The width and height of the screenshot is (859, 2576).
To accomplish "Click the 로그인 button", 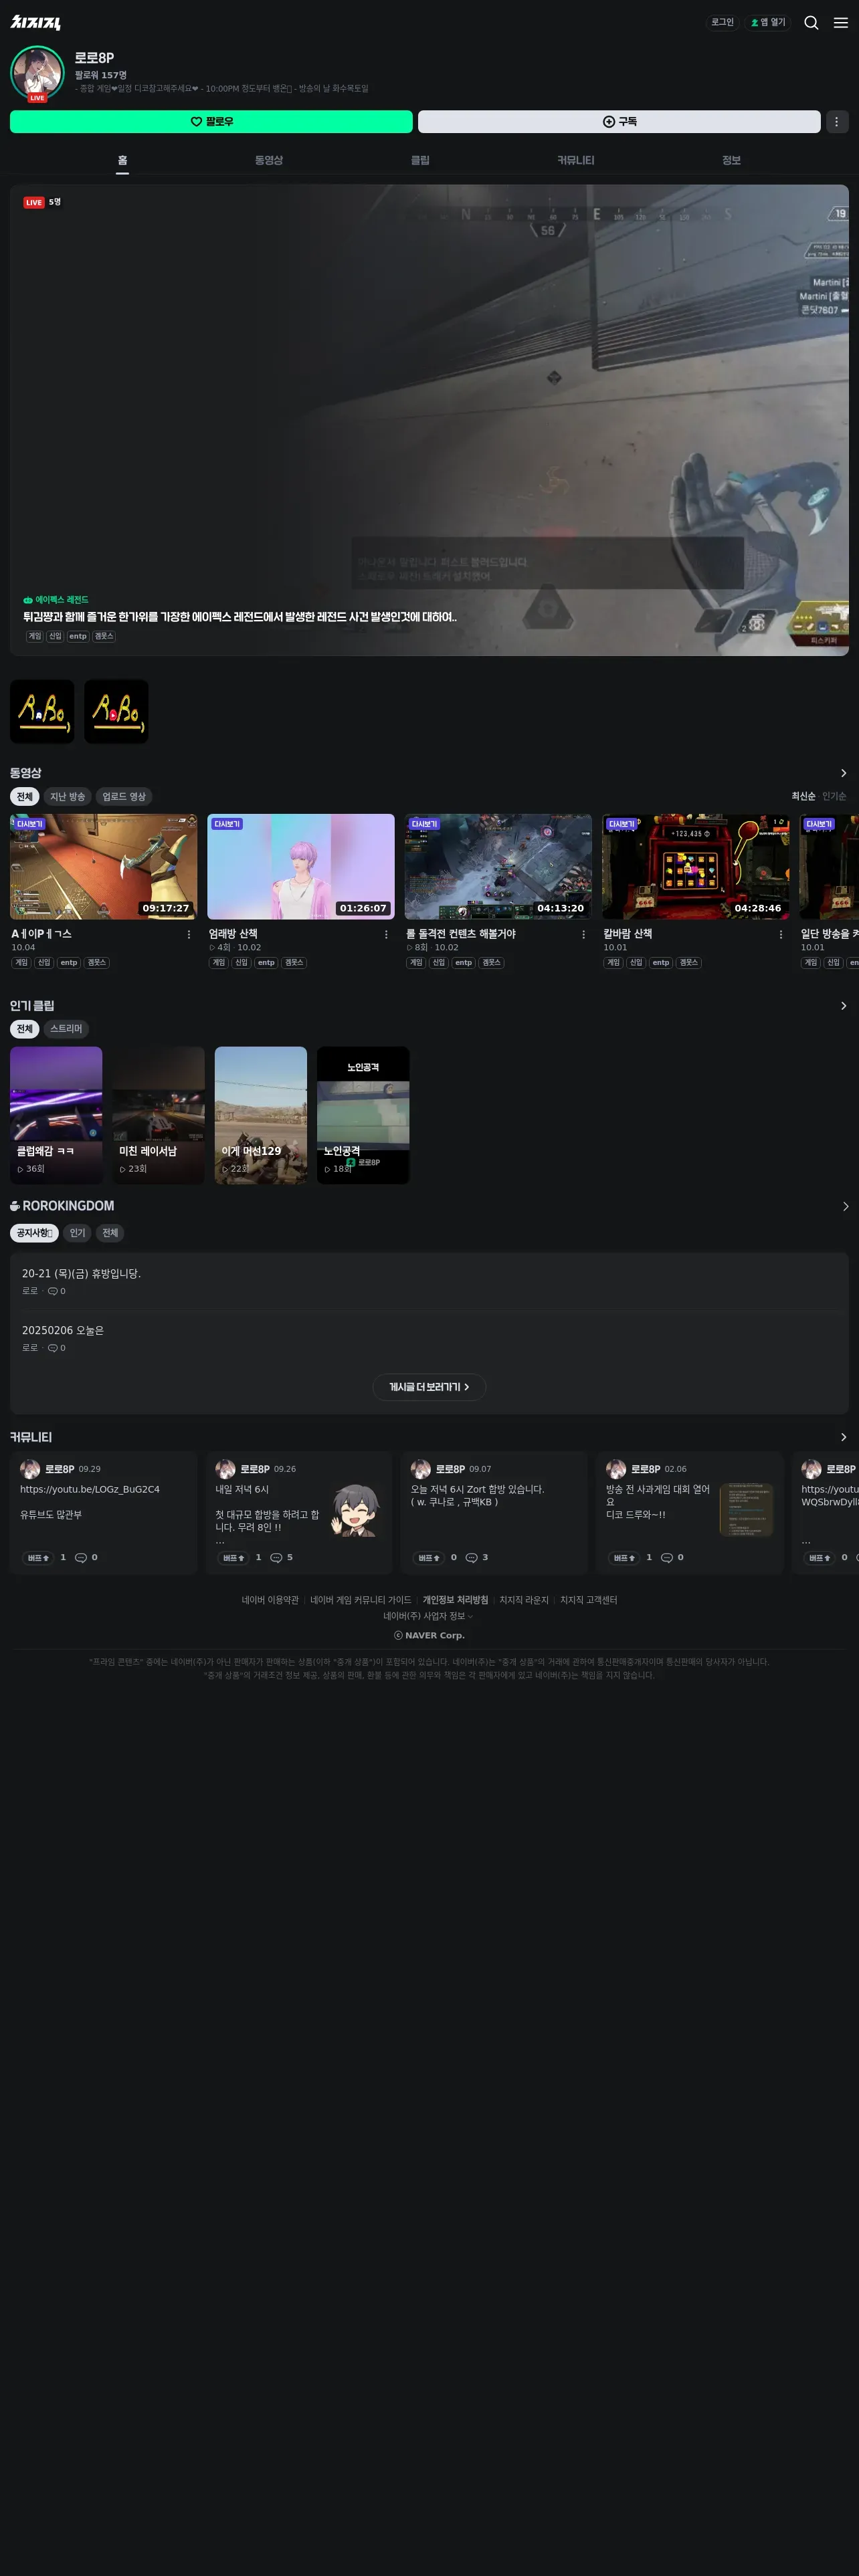I will click(x=722, y=22).
